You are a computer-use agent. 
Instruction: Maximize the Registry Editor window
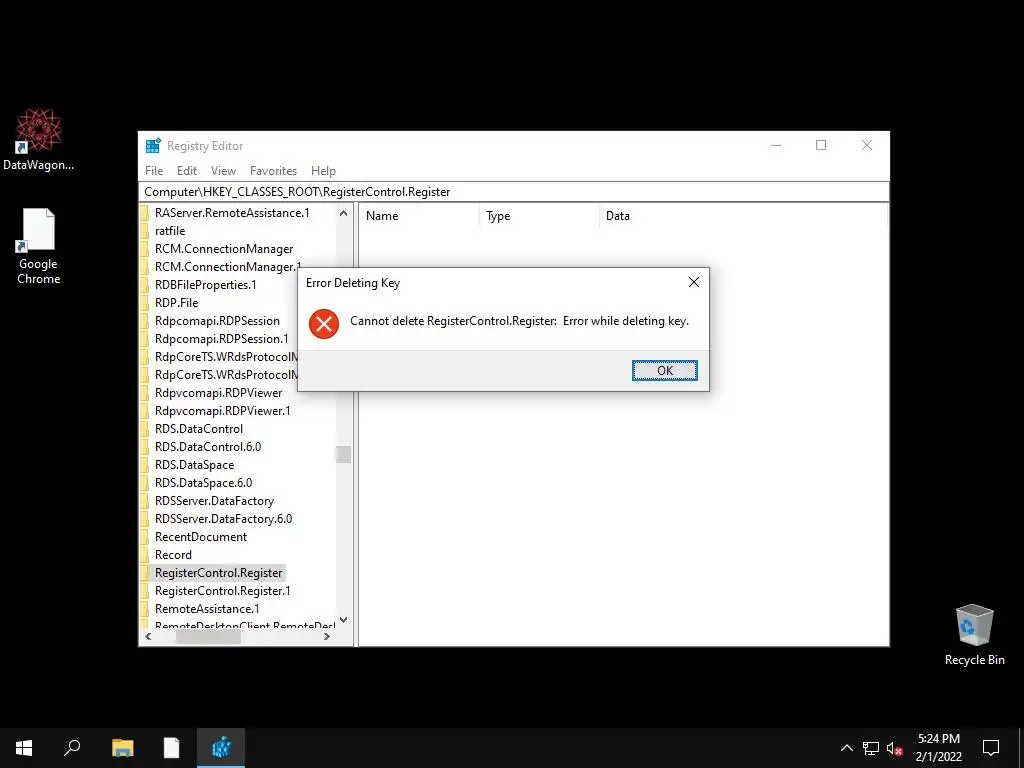(x=821, y=145)
